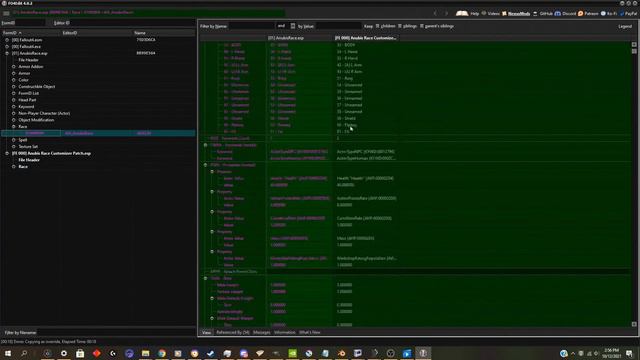Switch to the Messages tab

tap(262, 332)
